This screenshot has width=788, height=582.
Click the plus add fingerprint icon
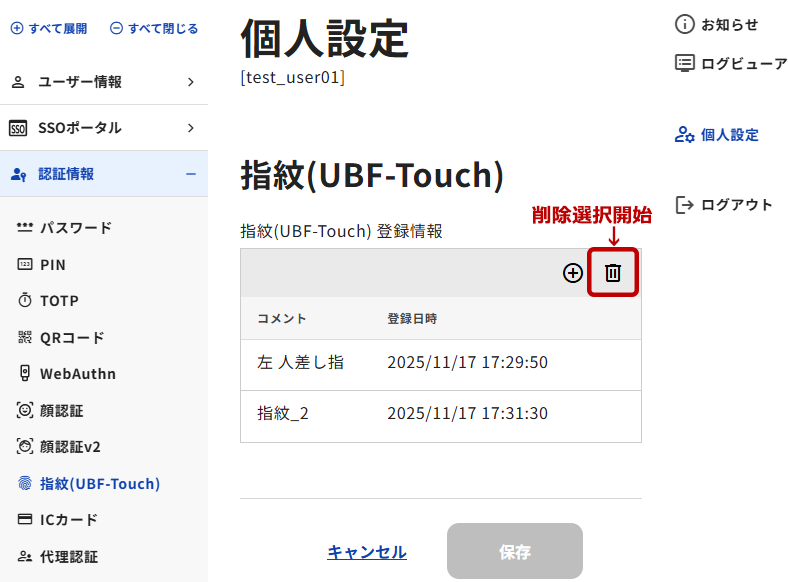pyautogui.click(x=573, y=273)
